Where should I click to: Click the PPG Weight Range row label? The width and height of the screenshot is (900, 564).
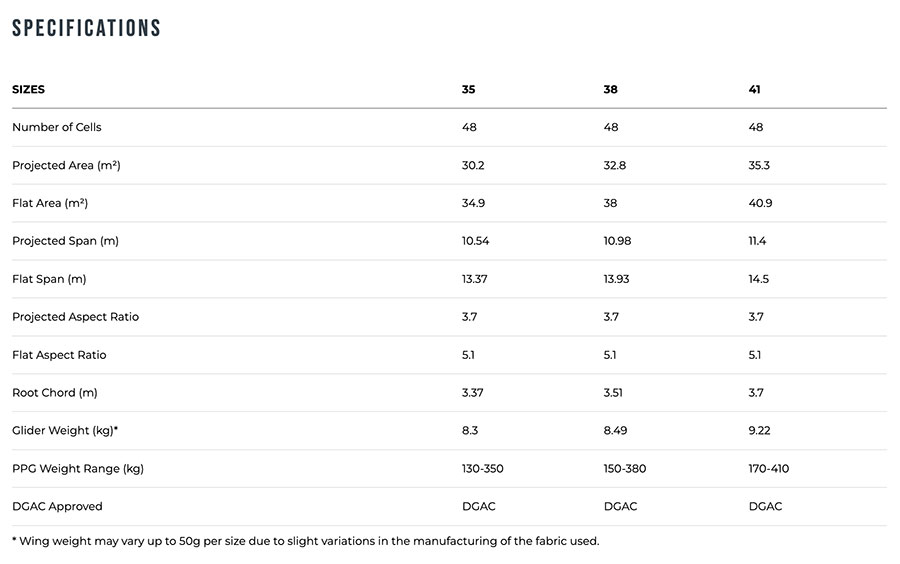77,469
